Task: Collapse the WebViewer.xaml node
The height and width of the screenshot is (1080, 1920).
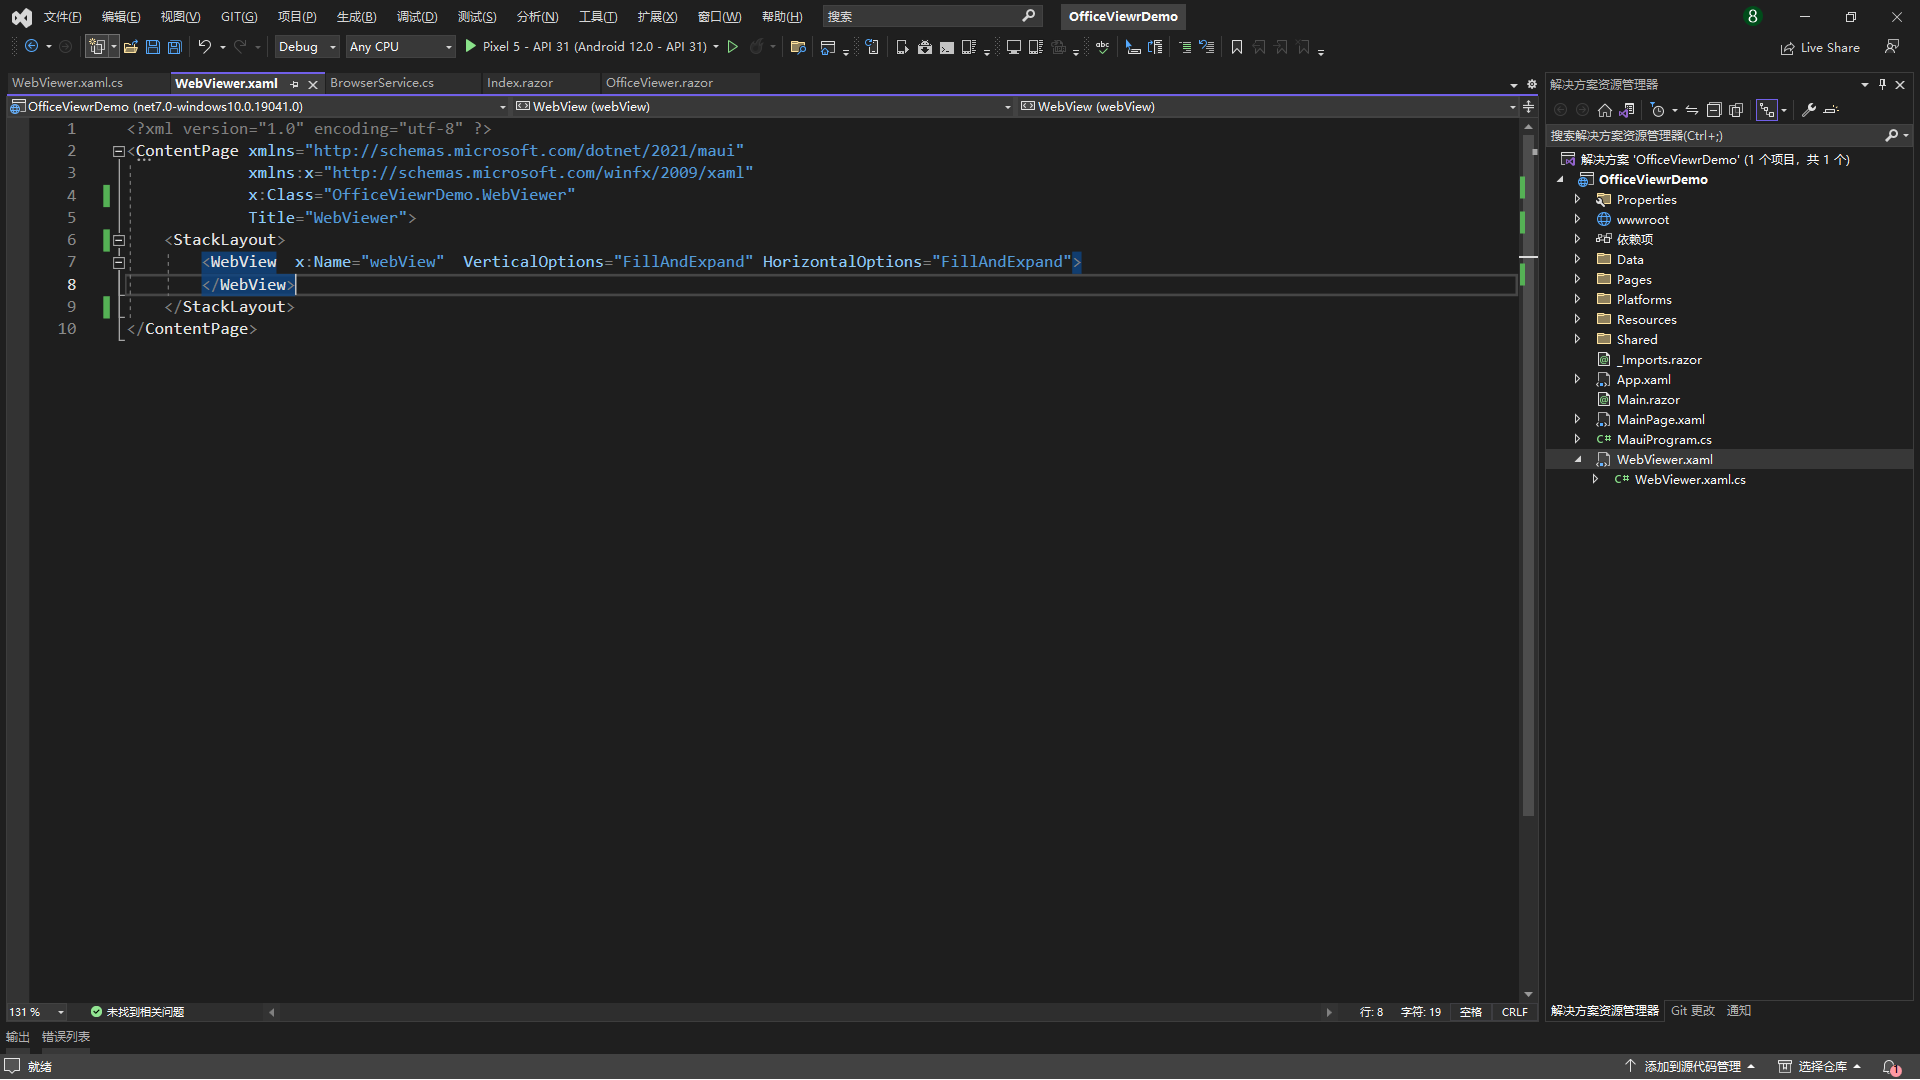Action: click(1577, 459)
